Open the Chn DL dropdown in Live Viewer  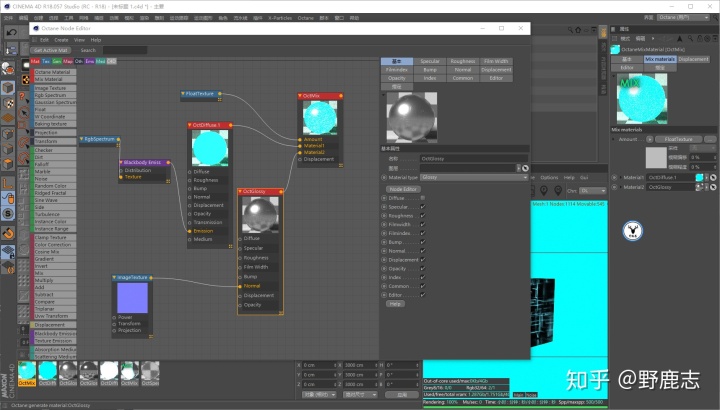[x=593, y=190]
